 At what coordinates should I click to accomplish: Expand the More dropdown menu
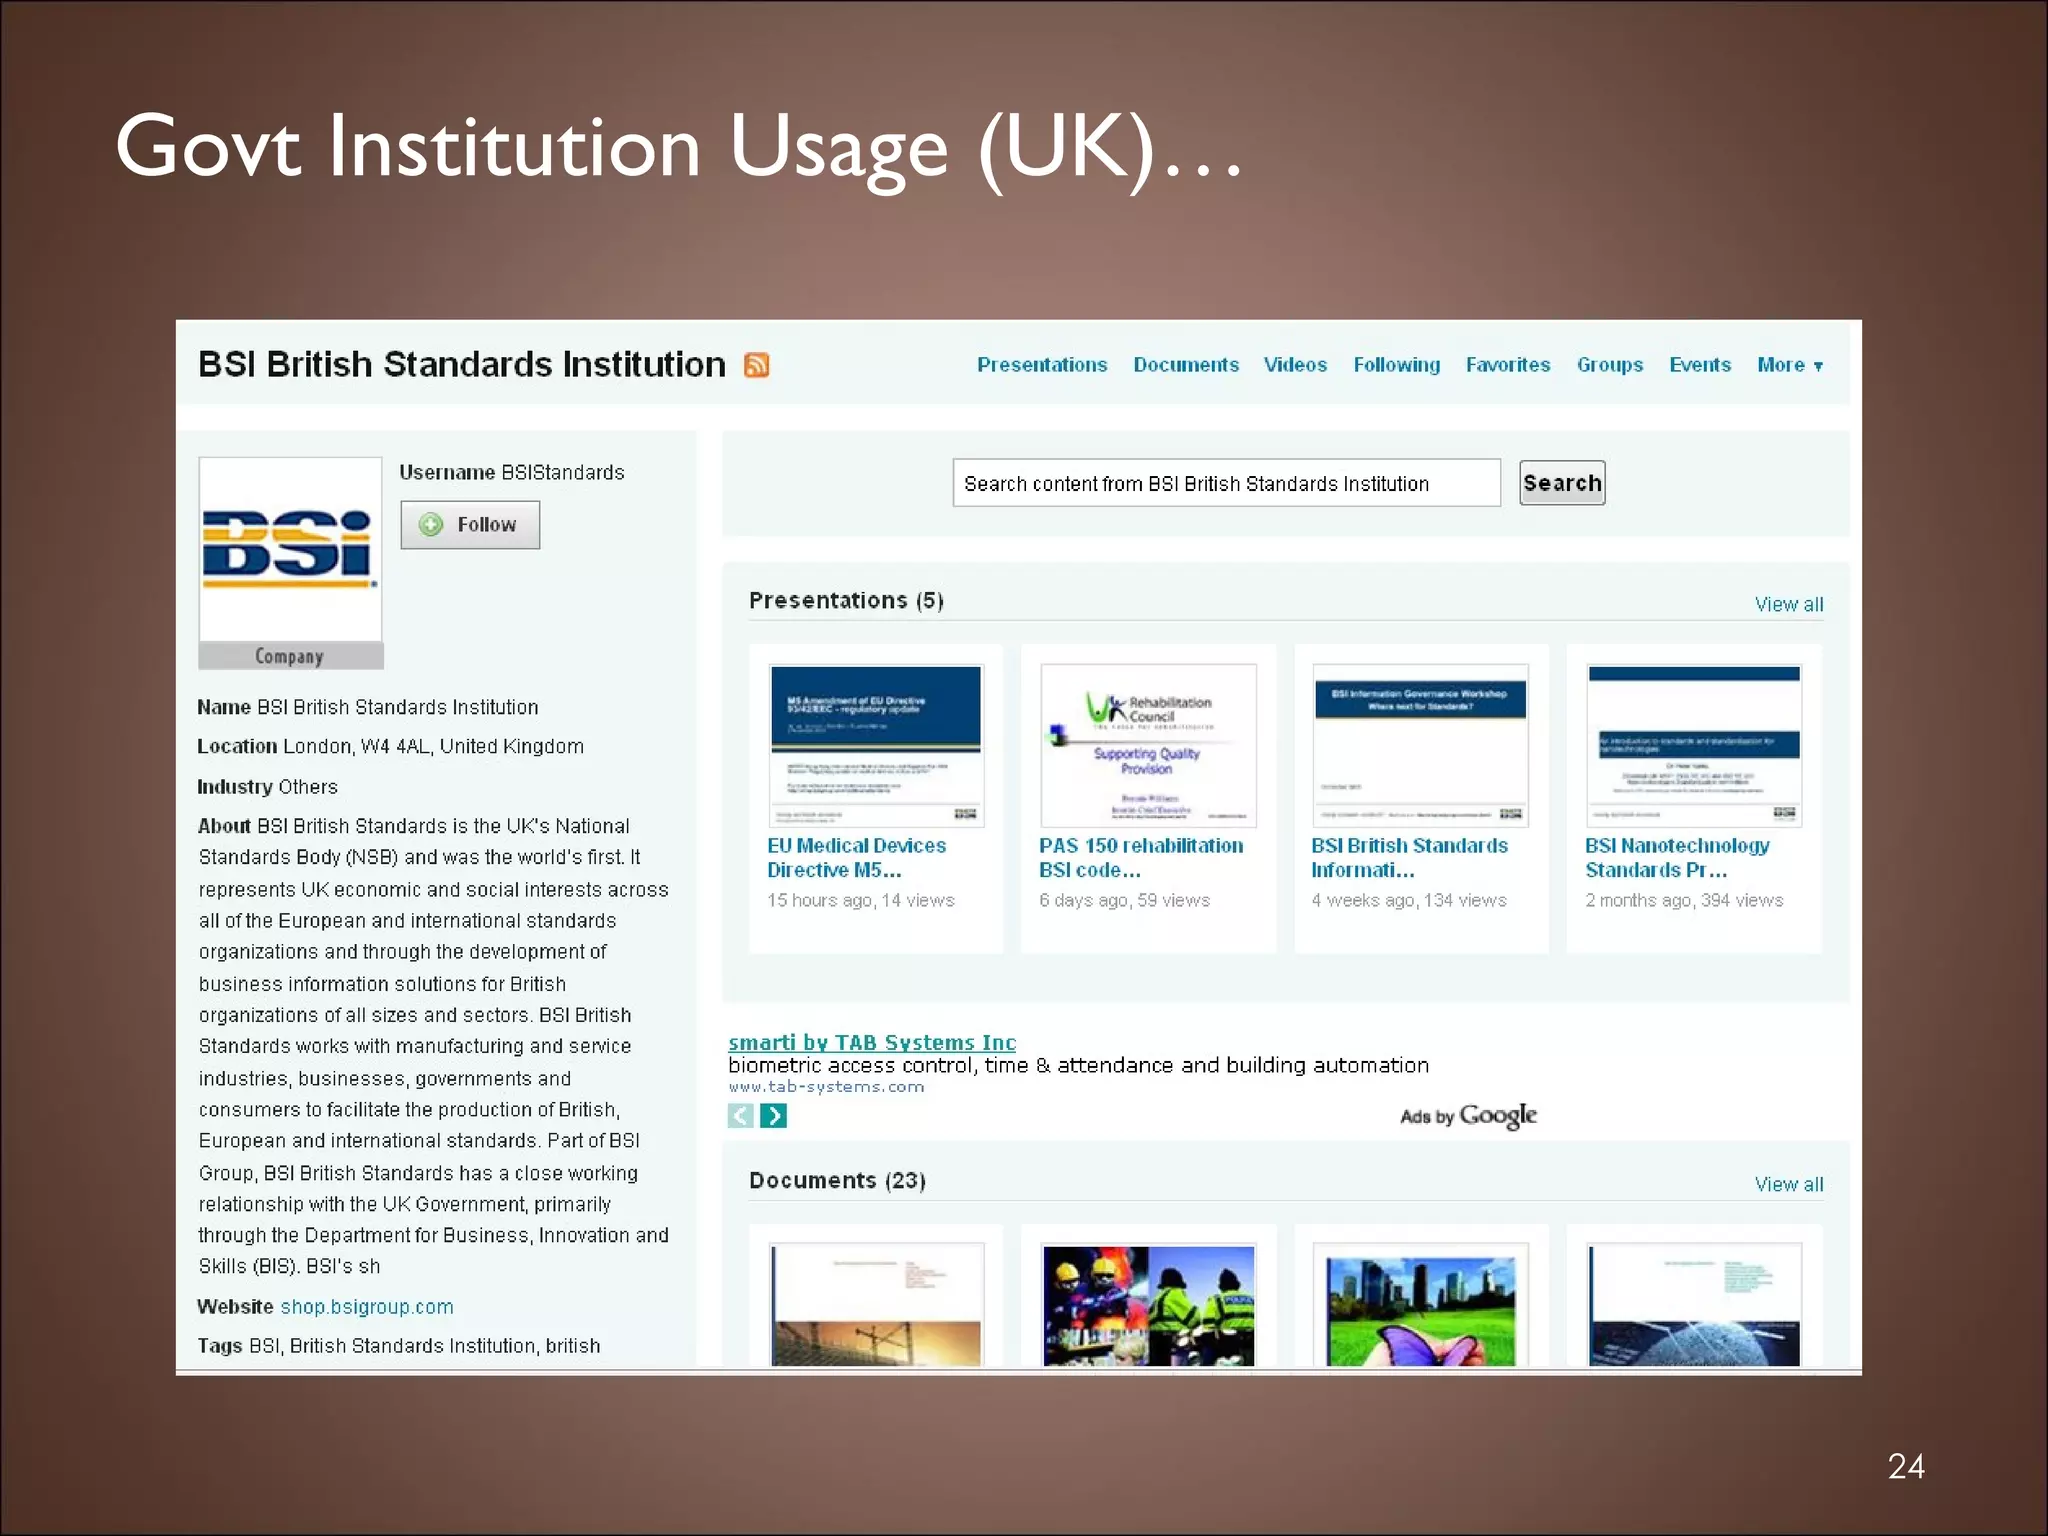[1789, 365]
